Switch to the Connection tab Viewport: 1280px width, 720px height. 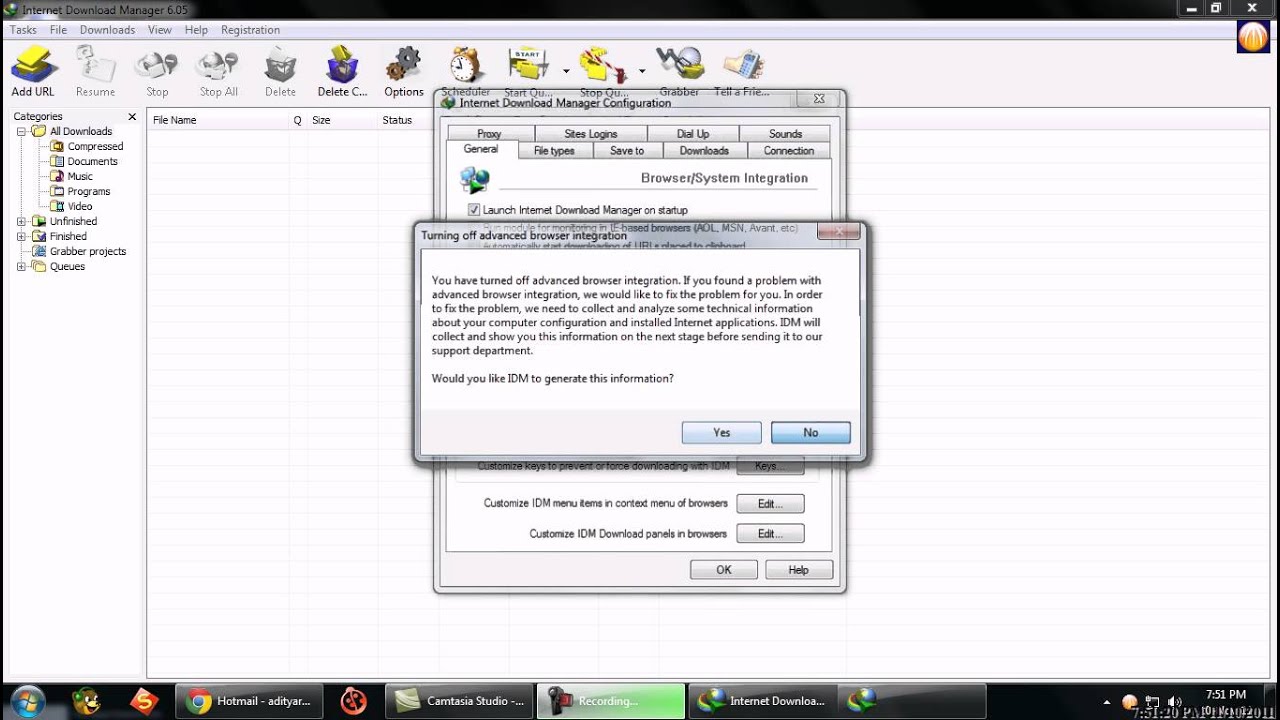789,151
